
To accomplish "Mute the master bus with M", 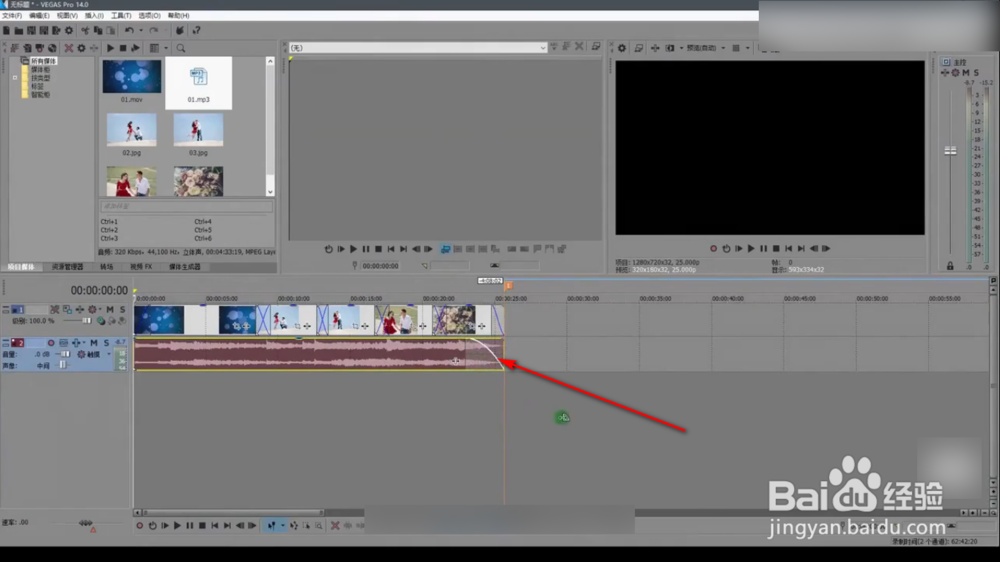I will click(x=966, y=73).
